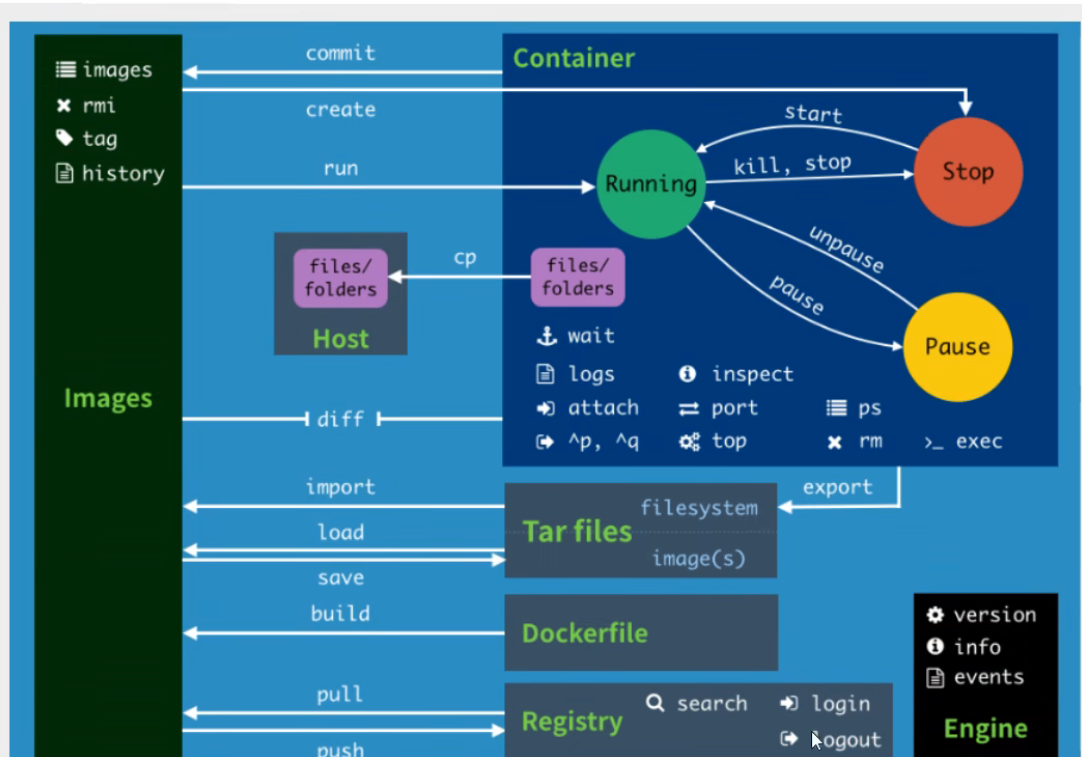
Task: Click the 'logs' command text
Action: pyautogui.click(x=591, y=374)
